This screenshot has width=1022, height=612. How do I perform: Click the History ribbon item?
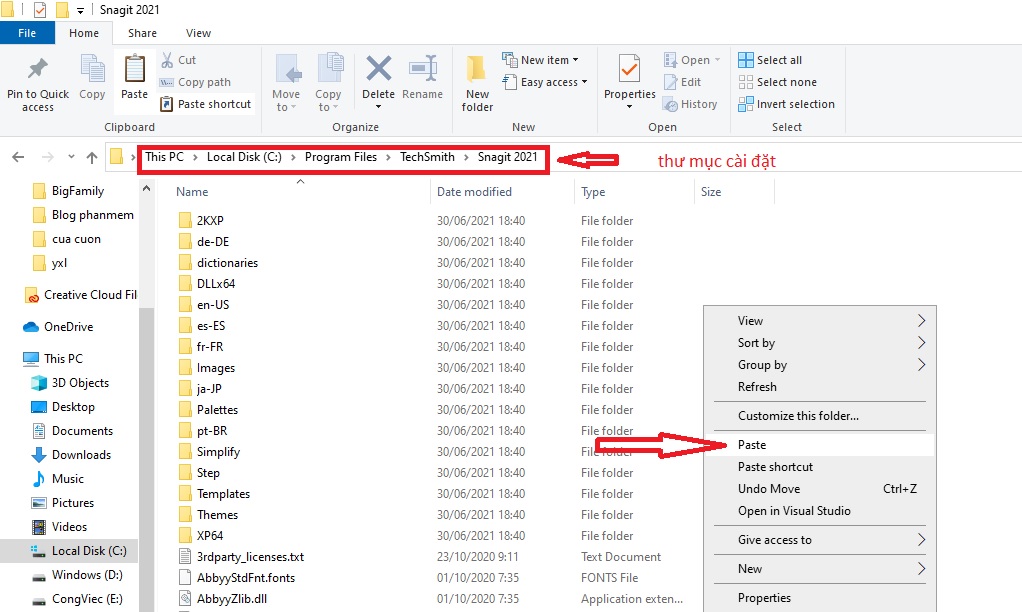[690, 104]
